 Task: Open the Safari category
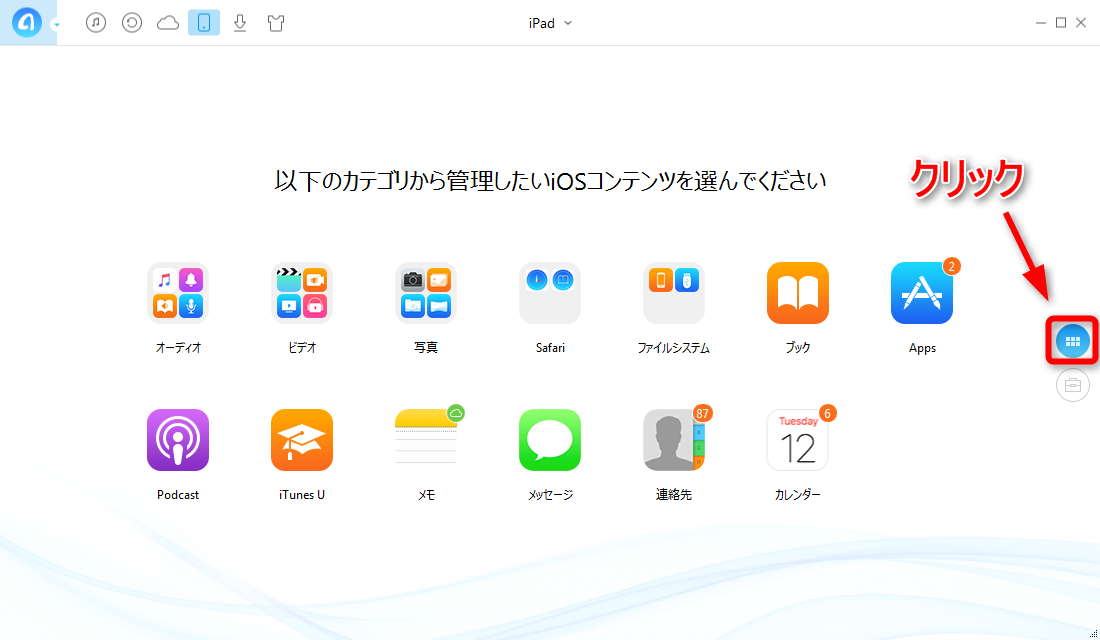[x=550, y=293]
